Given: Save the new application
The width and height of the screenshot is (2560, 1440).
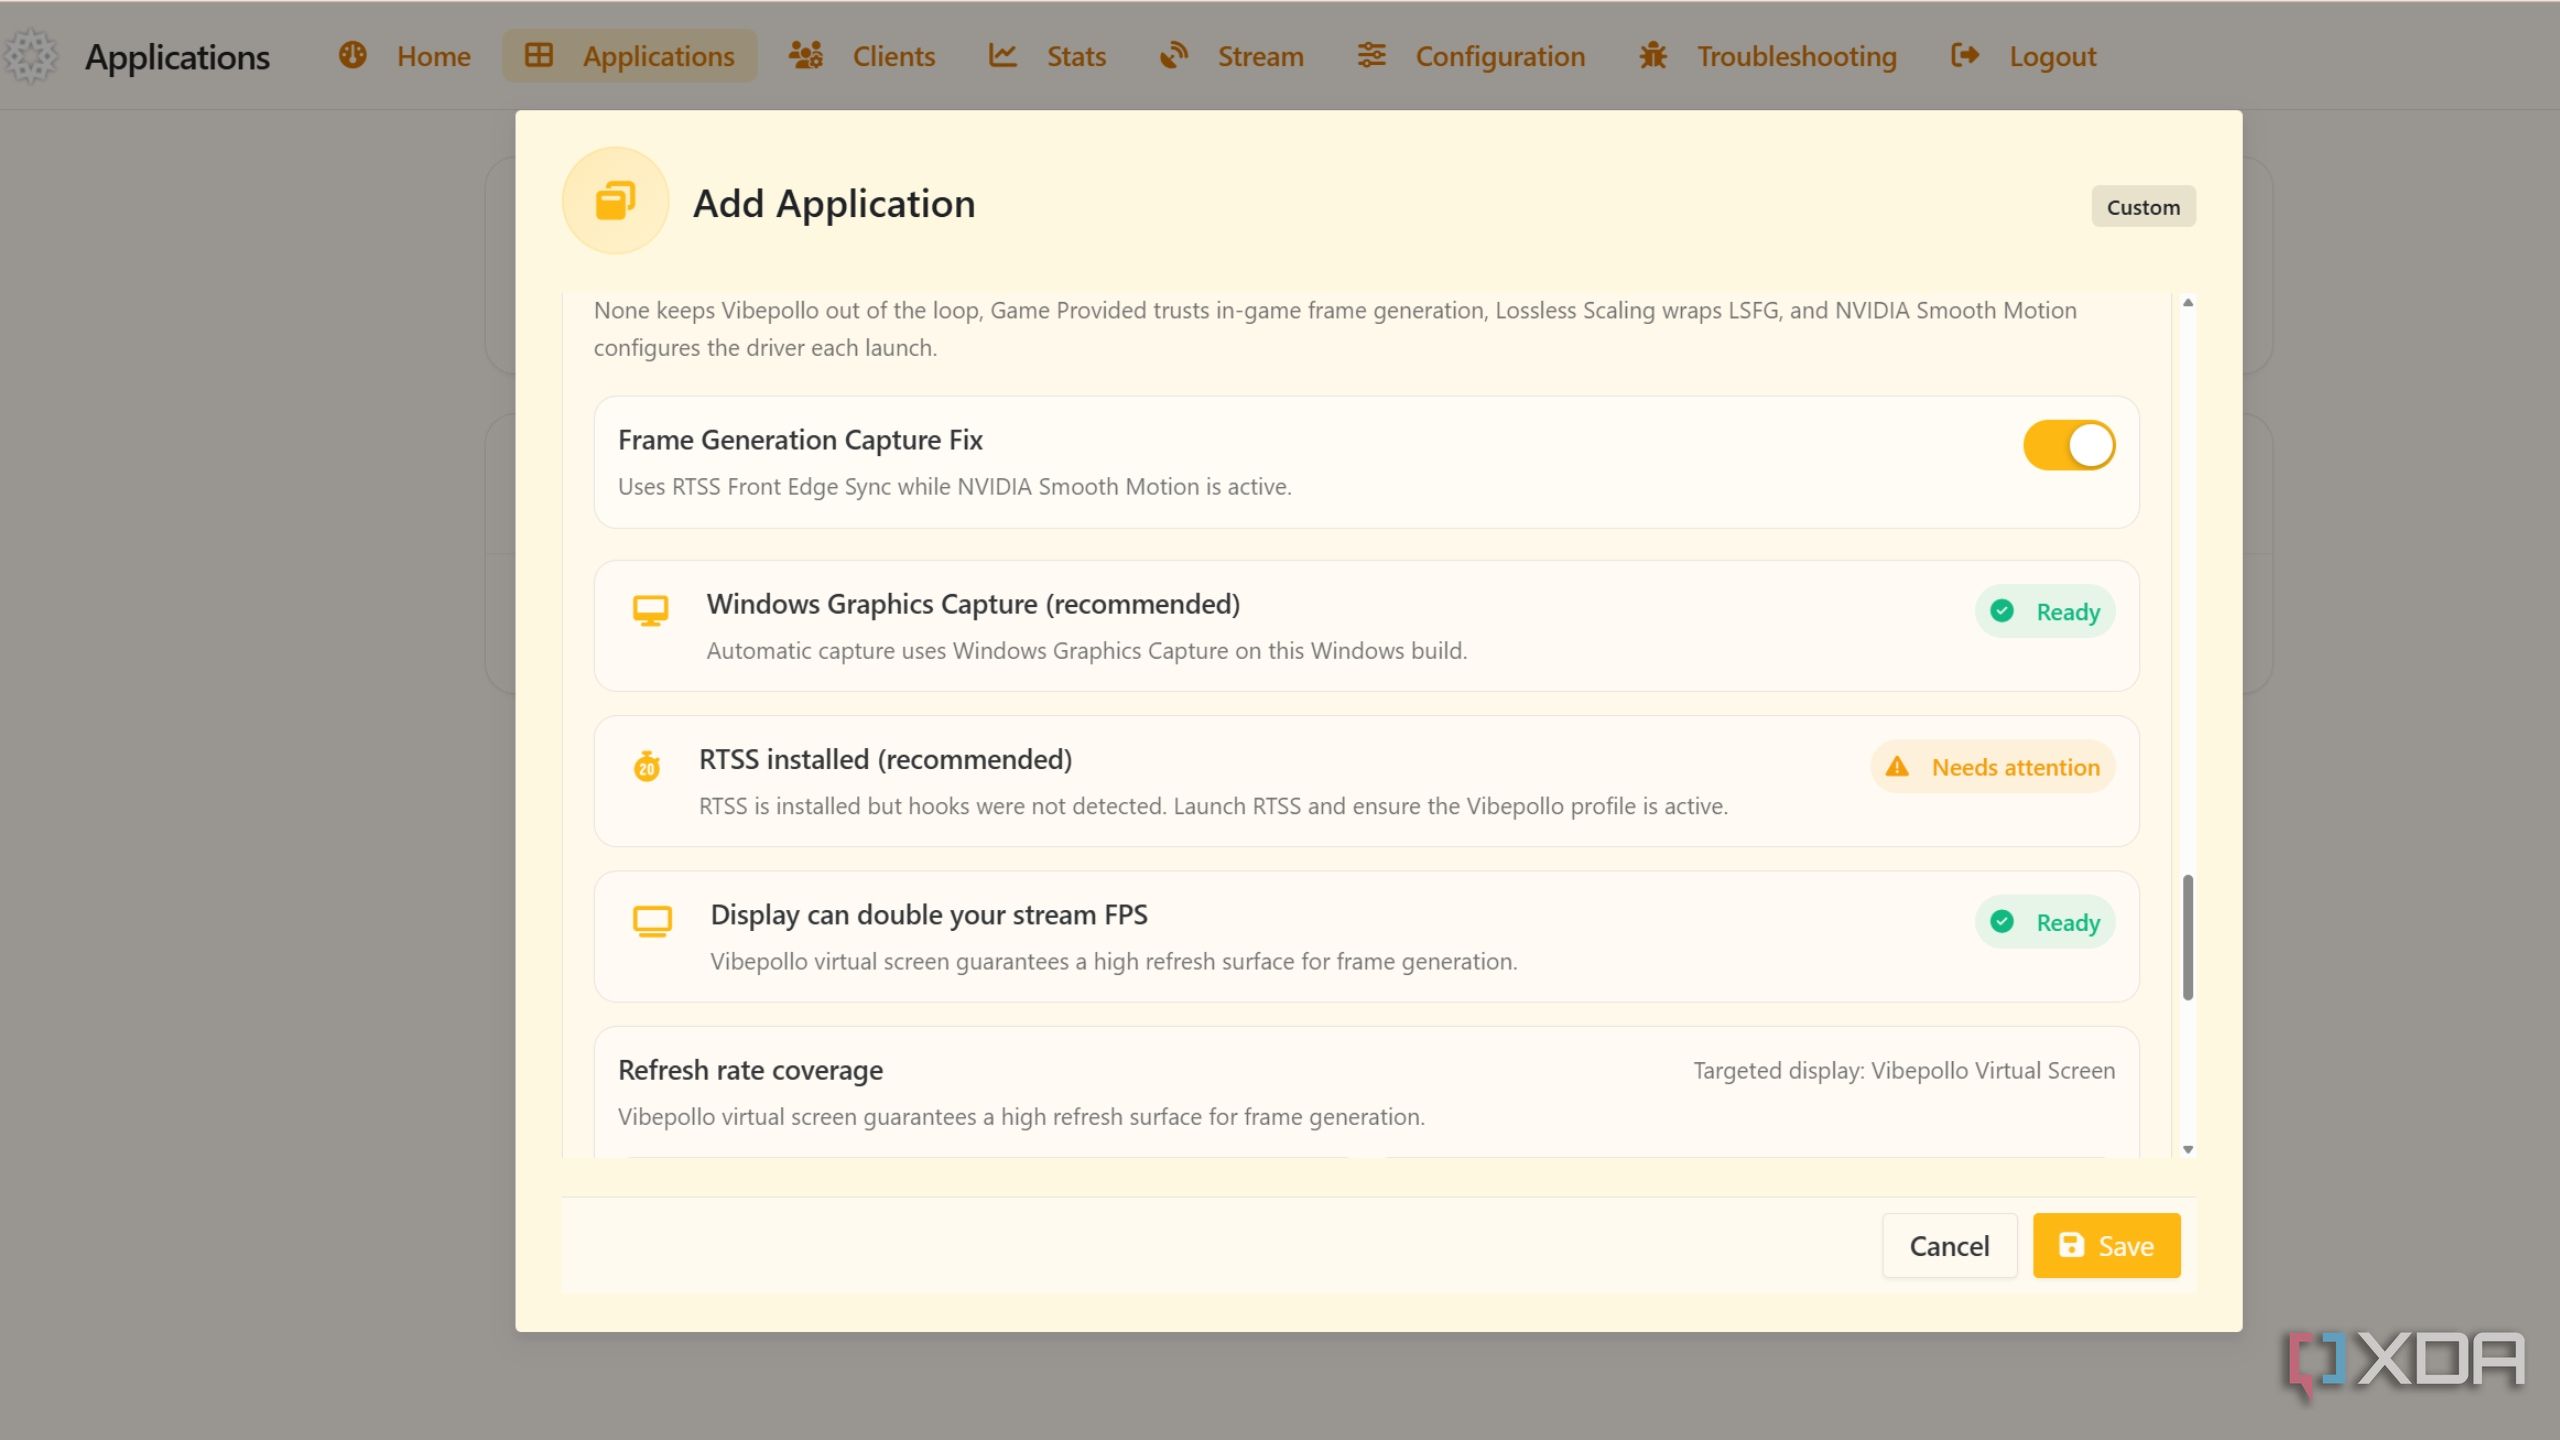Looking at the screenshot, I should [2106, 1245].
